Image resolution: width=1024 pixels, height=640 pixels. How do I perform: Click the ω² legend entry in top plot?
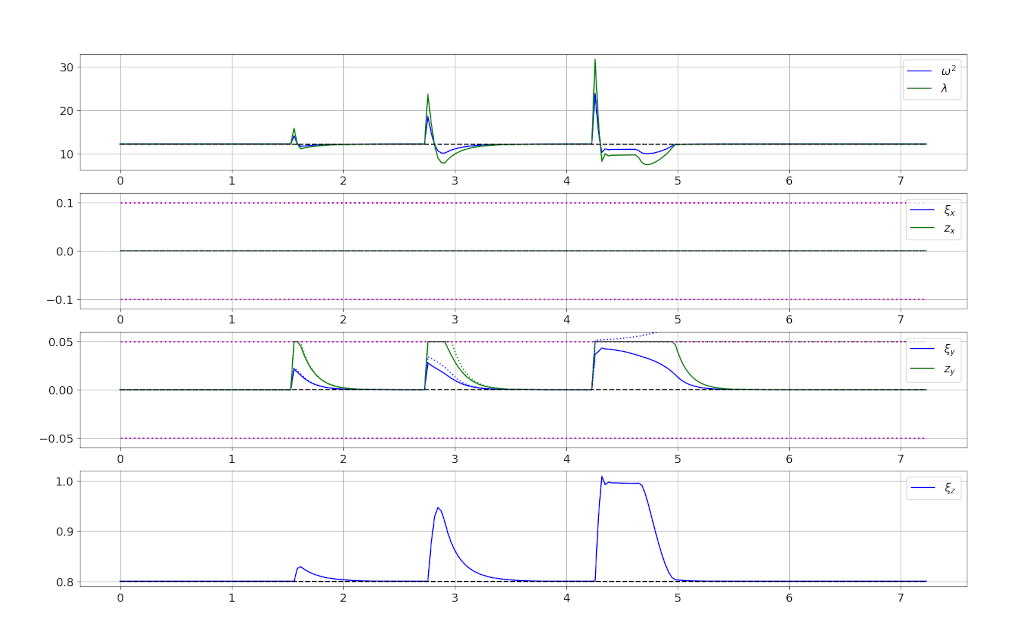point(942,71)
